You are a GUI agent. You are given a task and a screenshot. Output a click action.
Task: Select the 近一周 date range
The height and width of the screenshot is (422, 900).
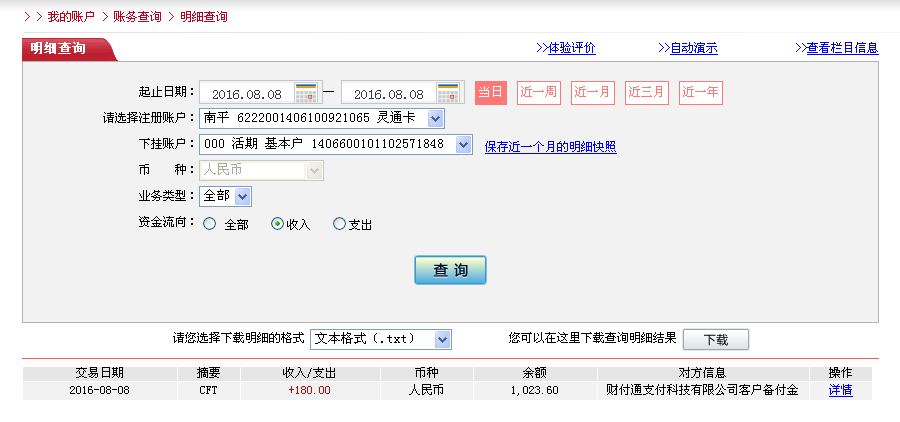[539, 92]
